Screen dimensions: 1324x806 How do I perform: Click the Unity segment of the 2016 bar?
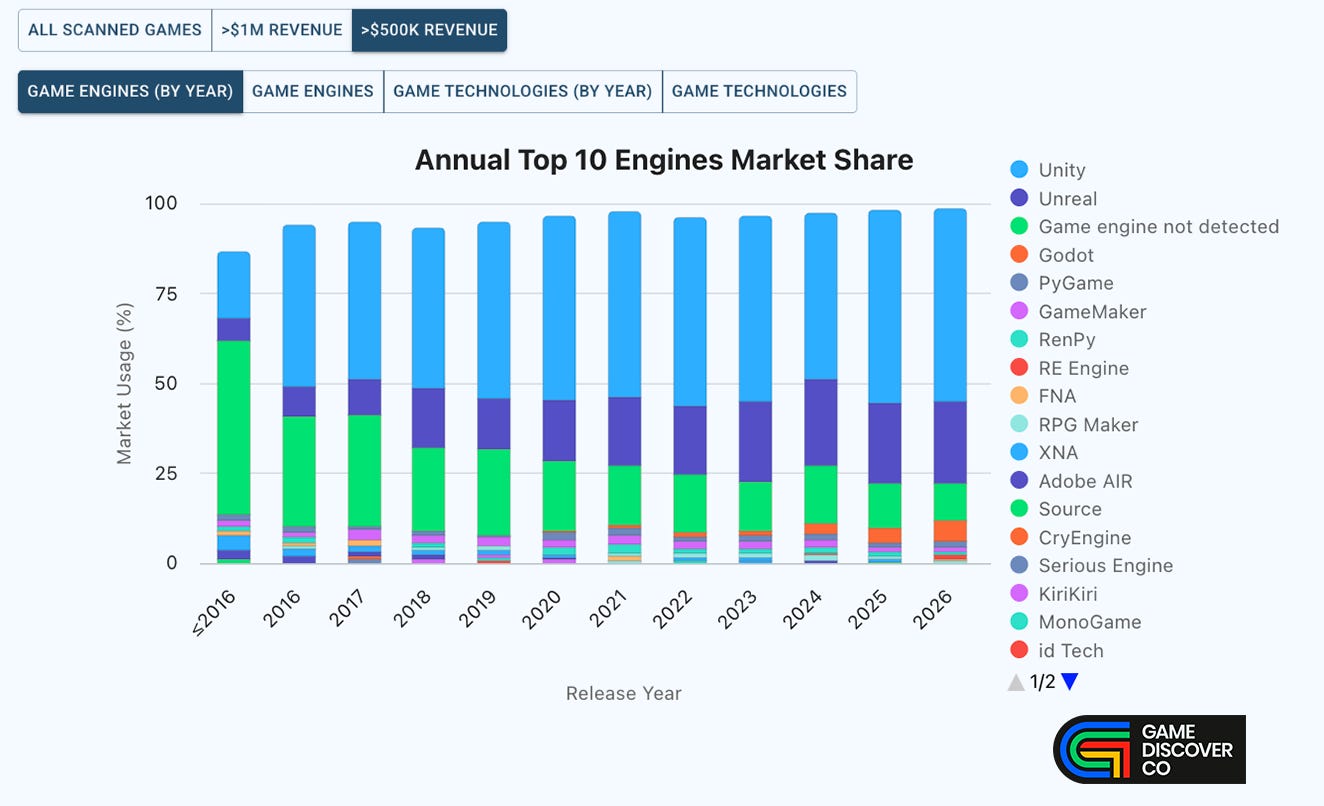coord(299,306)
